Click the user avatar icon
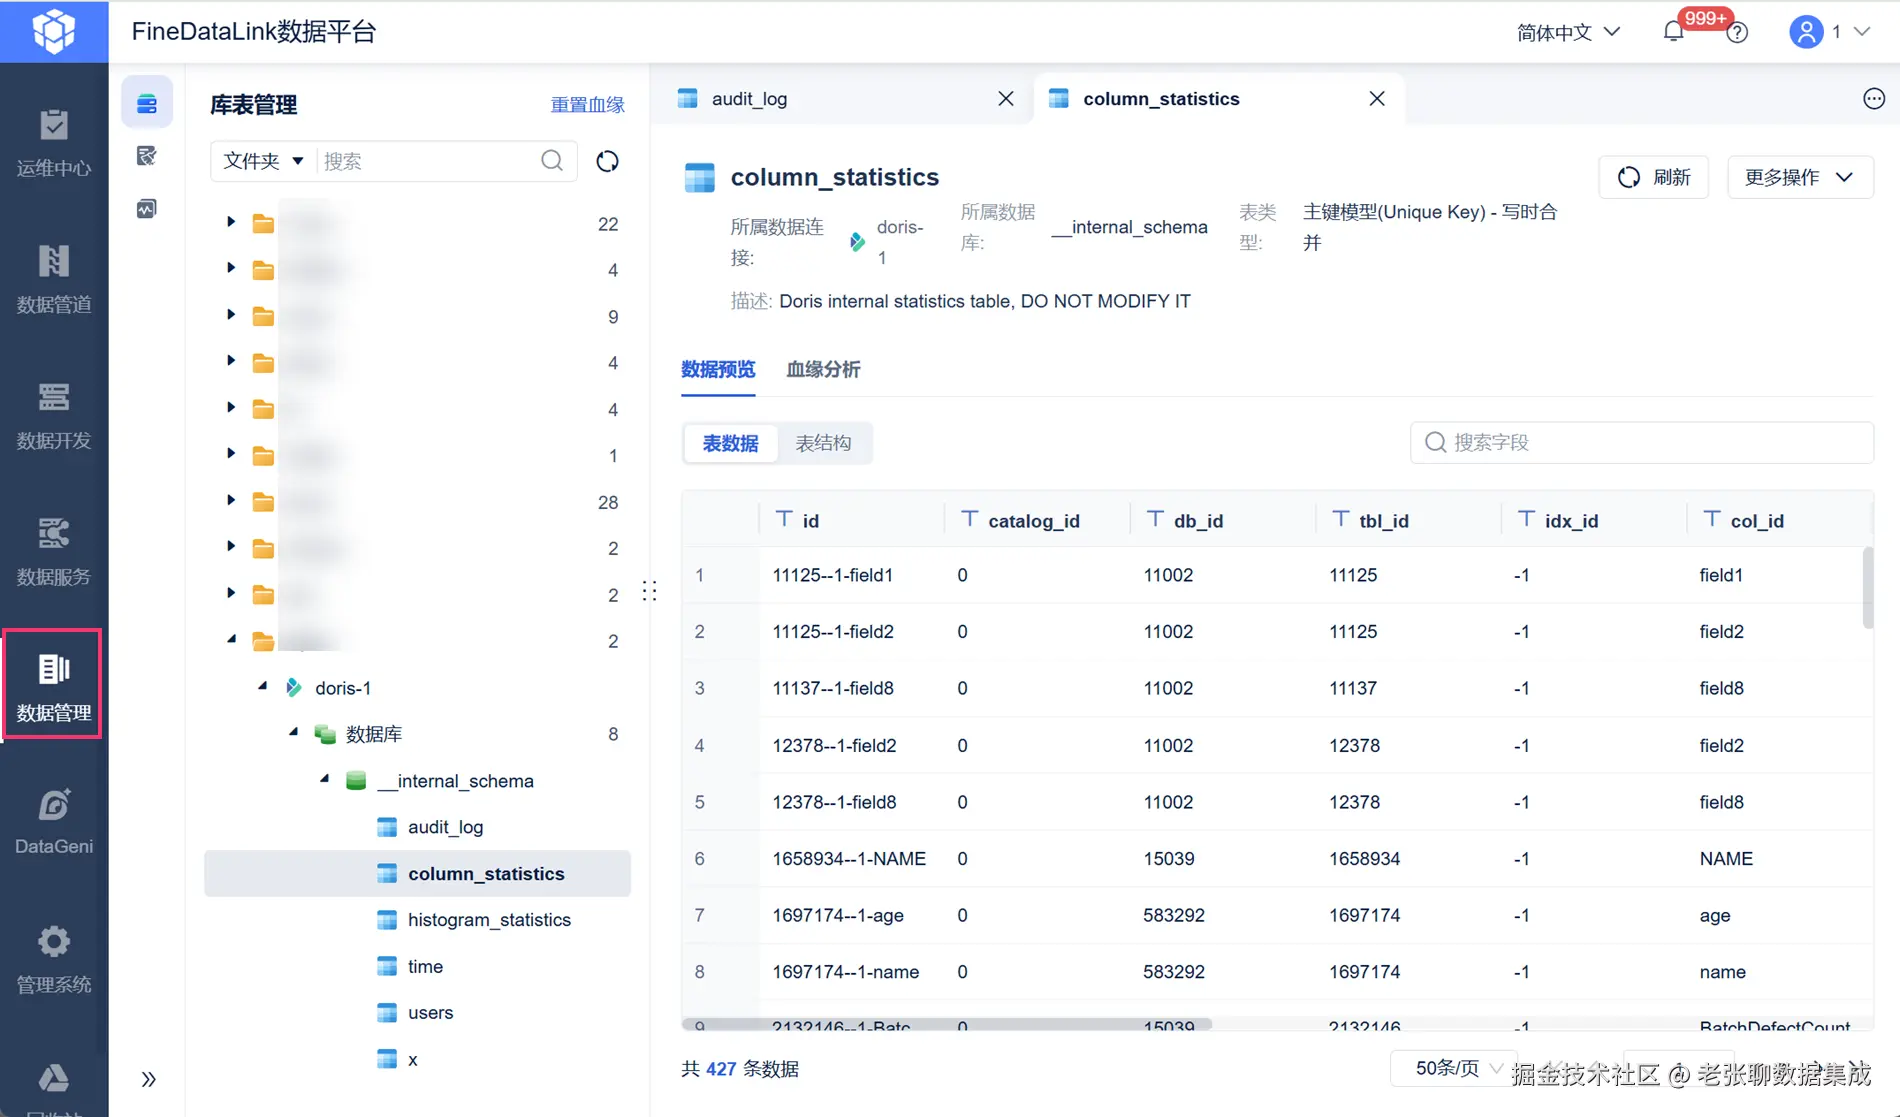The height and width of the screenshot is (1117, 1900). [1806, 32]
